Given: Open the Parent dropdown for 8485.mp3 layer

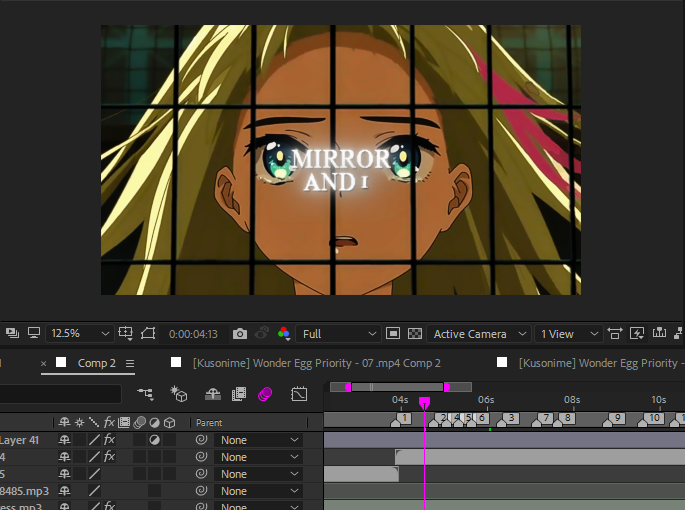Looking at the screenshot, I should click(x=258, y=491).
